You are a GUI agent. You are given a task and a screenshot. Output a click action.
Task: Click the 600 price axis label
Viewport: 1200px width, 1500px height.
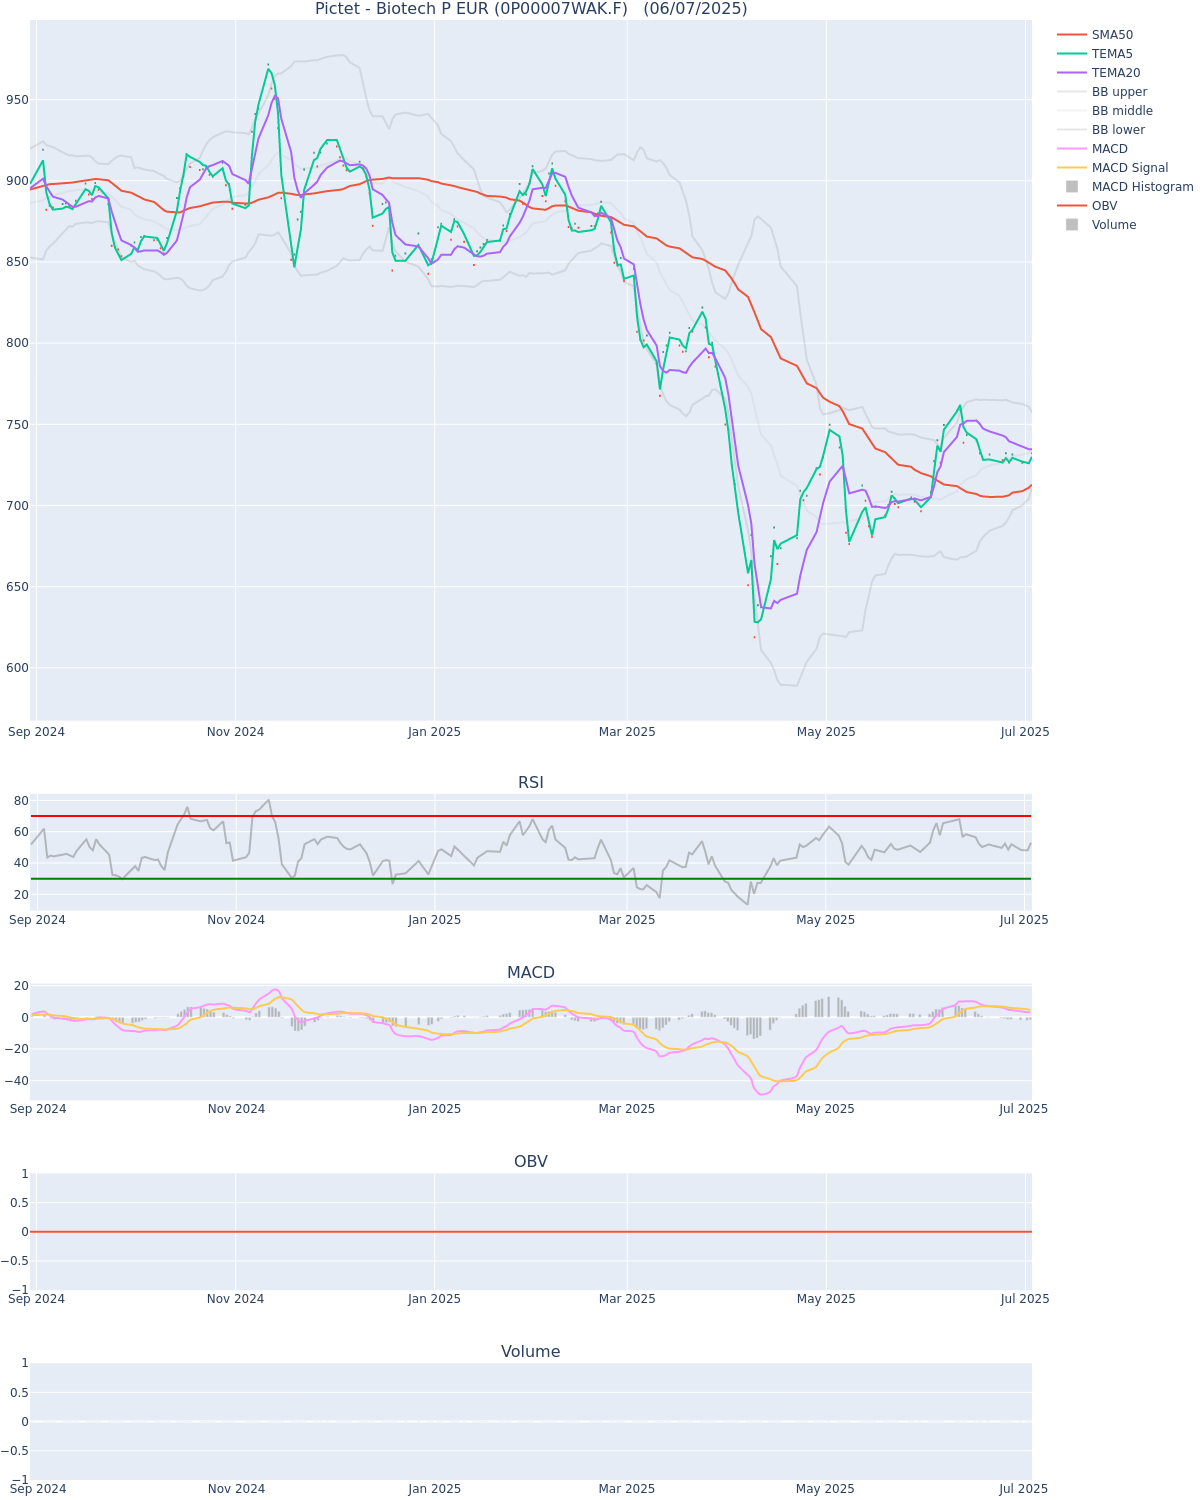coord(16,668)
